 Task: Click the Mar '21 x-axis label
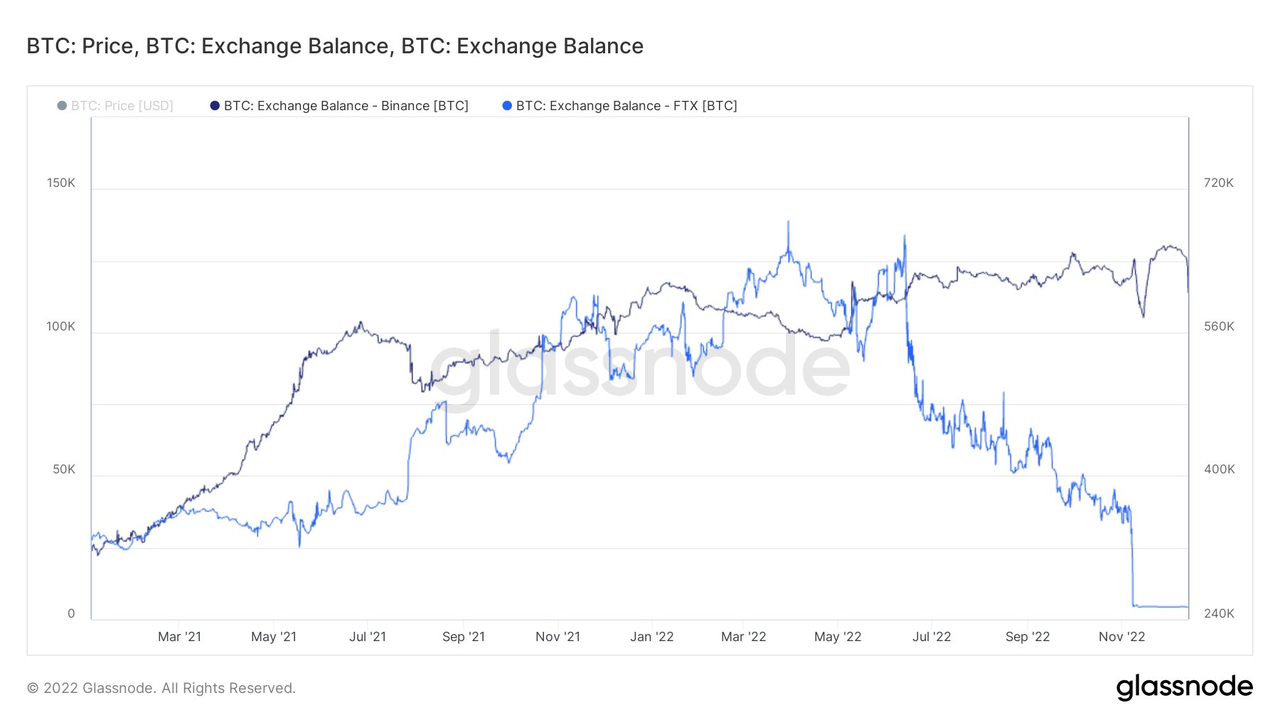click(180, 636)
